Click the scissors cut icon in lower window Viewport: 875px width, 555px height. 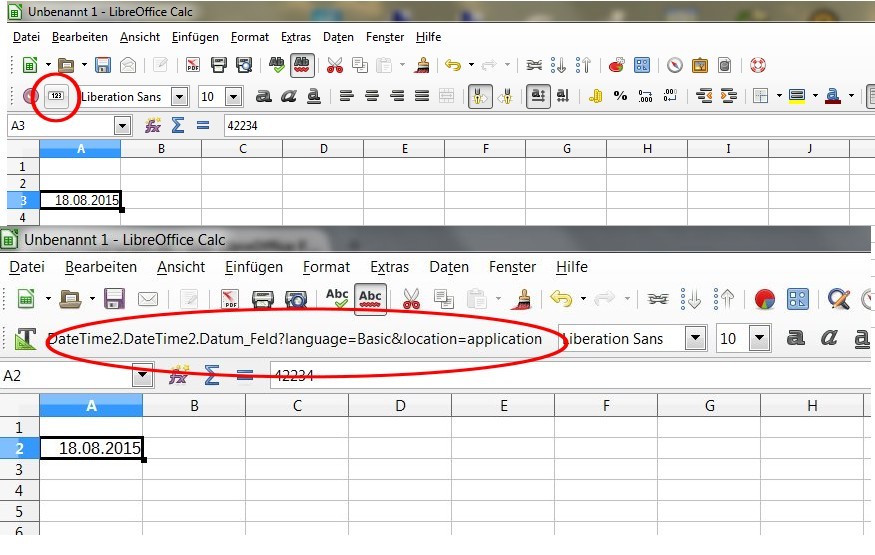(411, 299)
